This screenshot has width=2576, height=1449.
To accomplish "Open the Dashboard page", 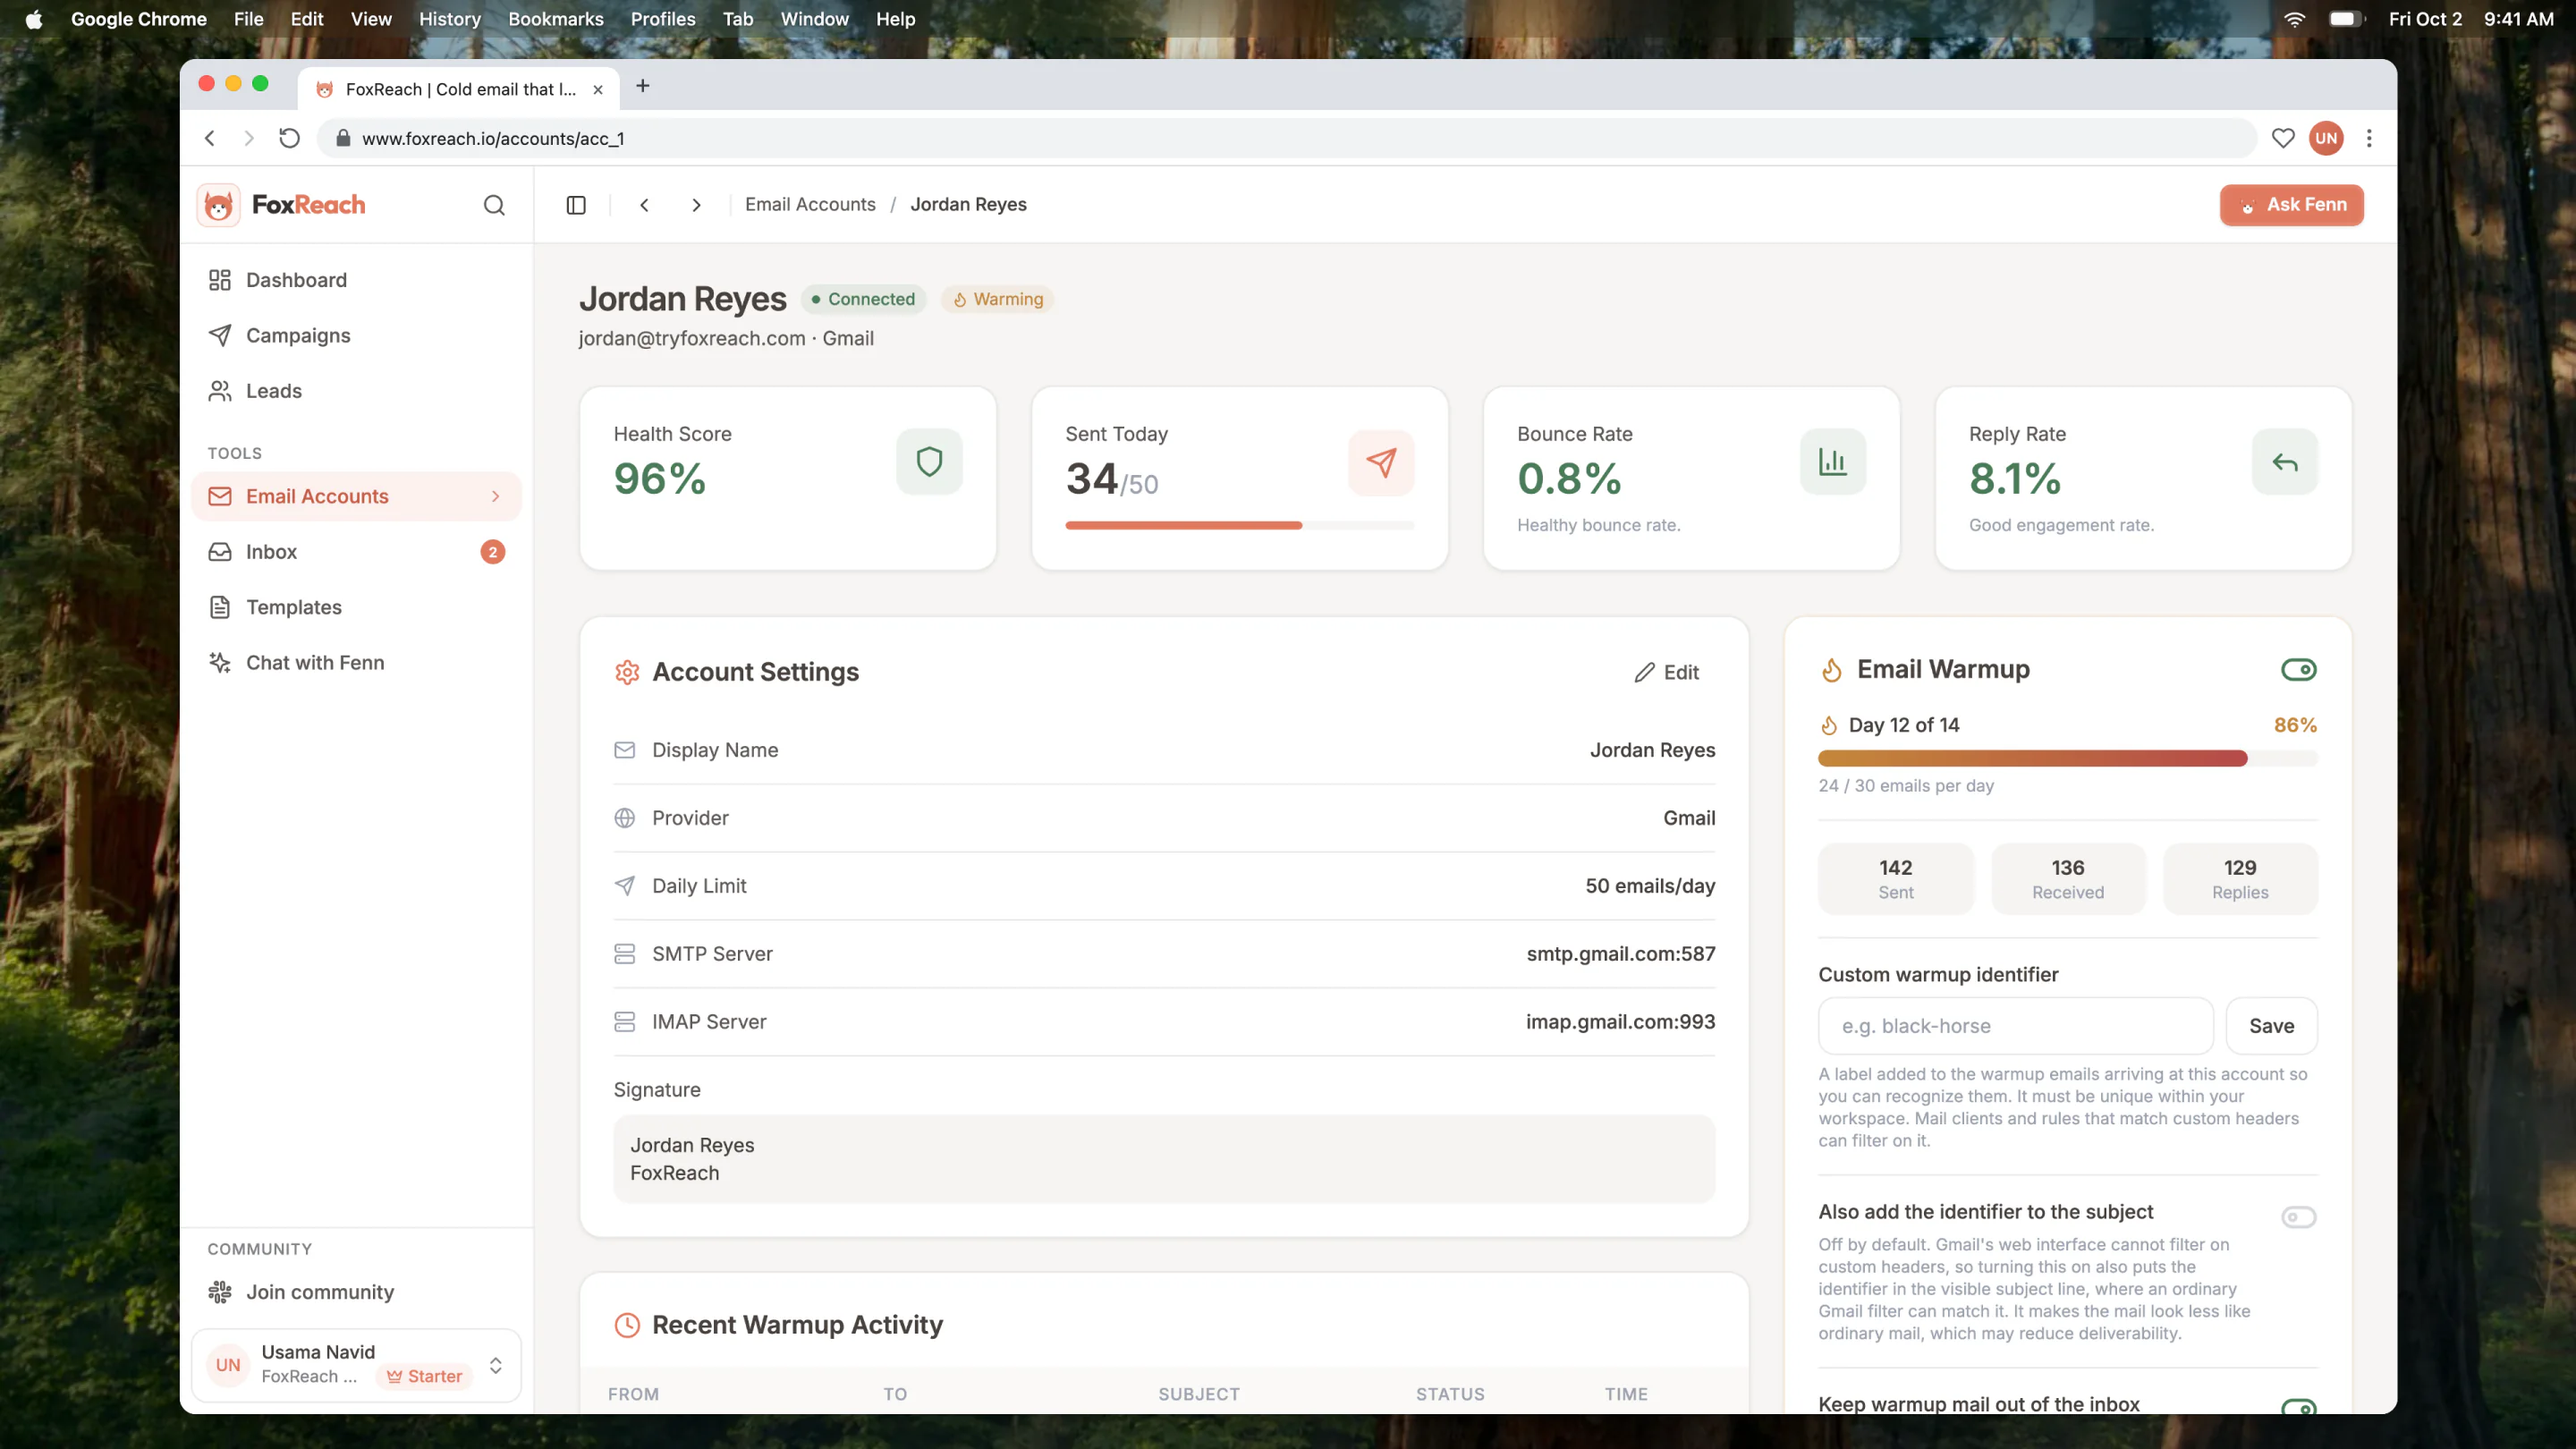I will point(356,280).
